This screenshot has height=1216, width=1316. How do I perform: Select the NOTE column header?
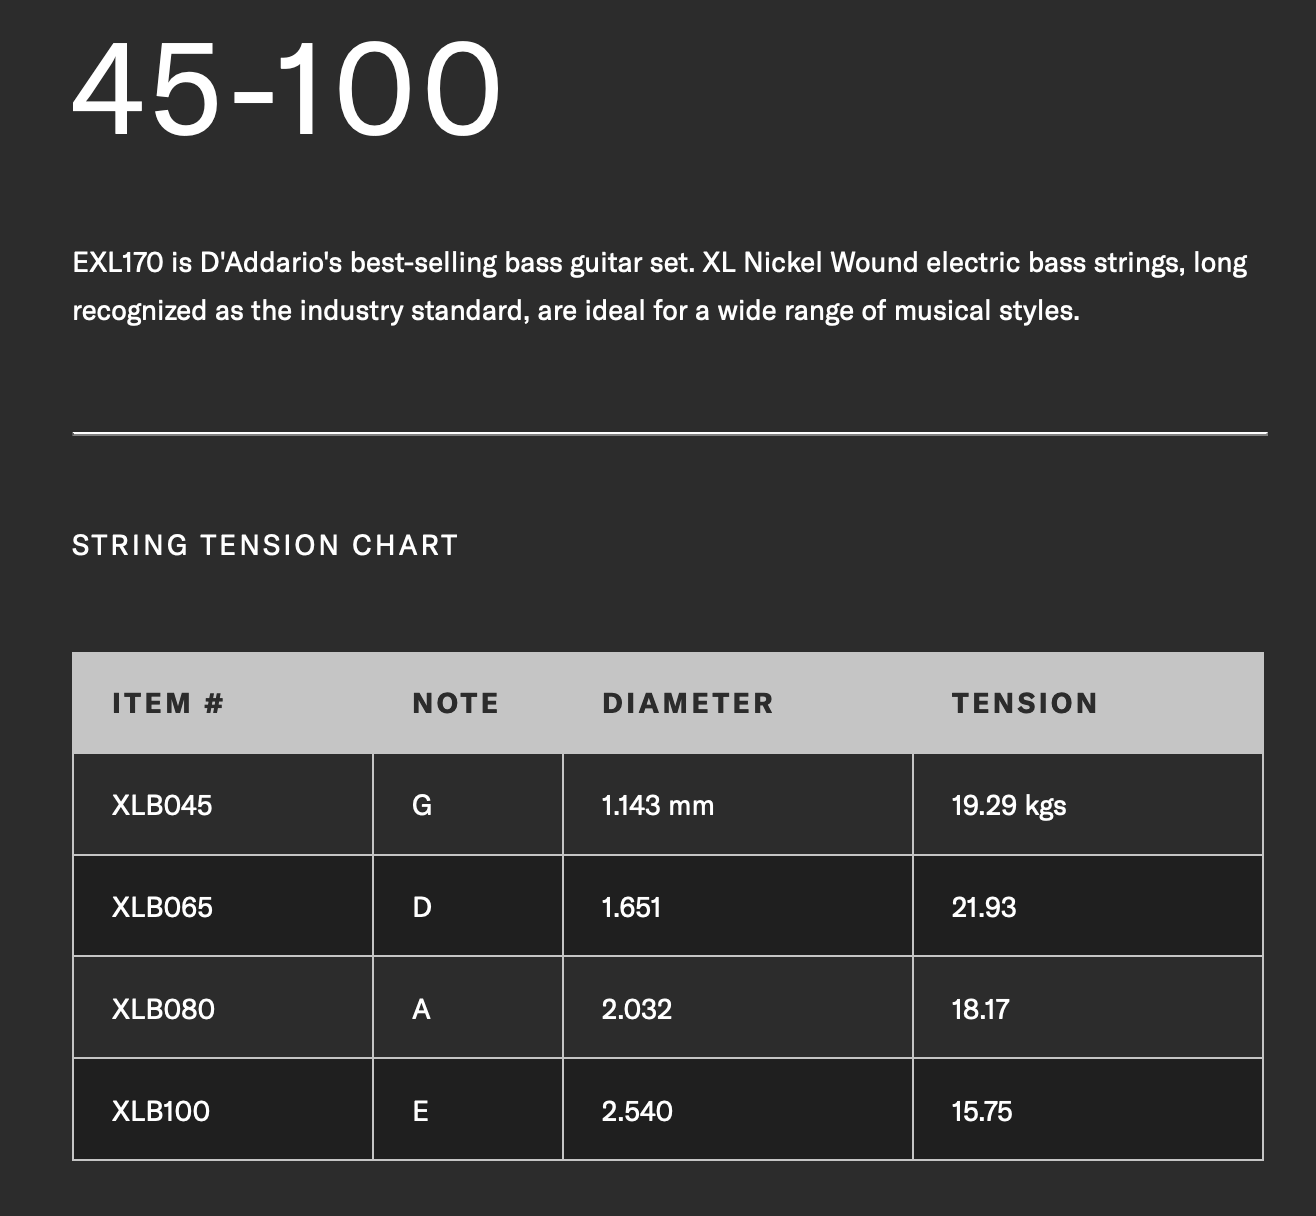coord(455,703)
